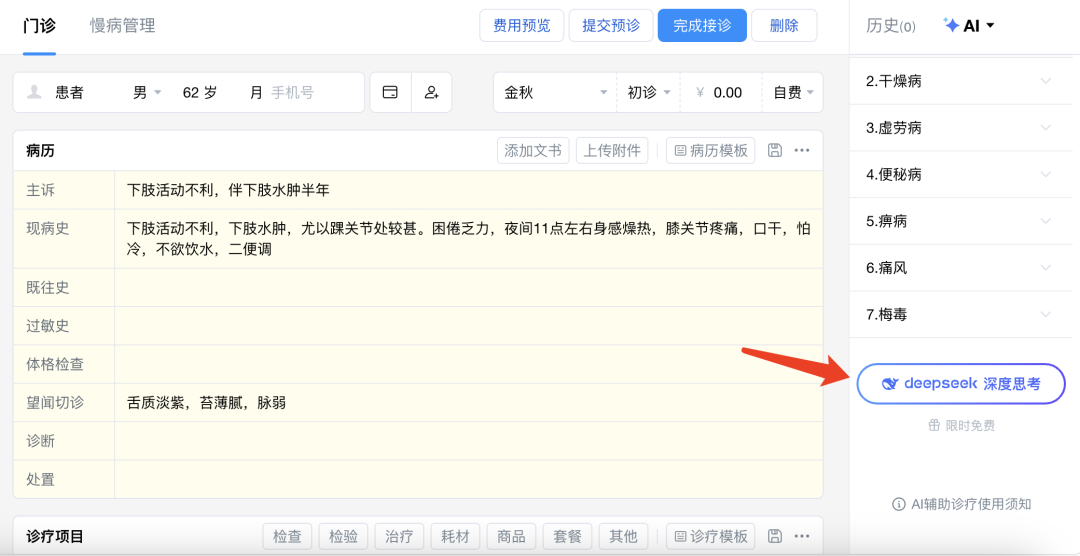1080x556 pixels.
Task: Click save icon in 诊疗项目 section
Action: coord(774,536)
